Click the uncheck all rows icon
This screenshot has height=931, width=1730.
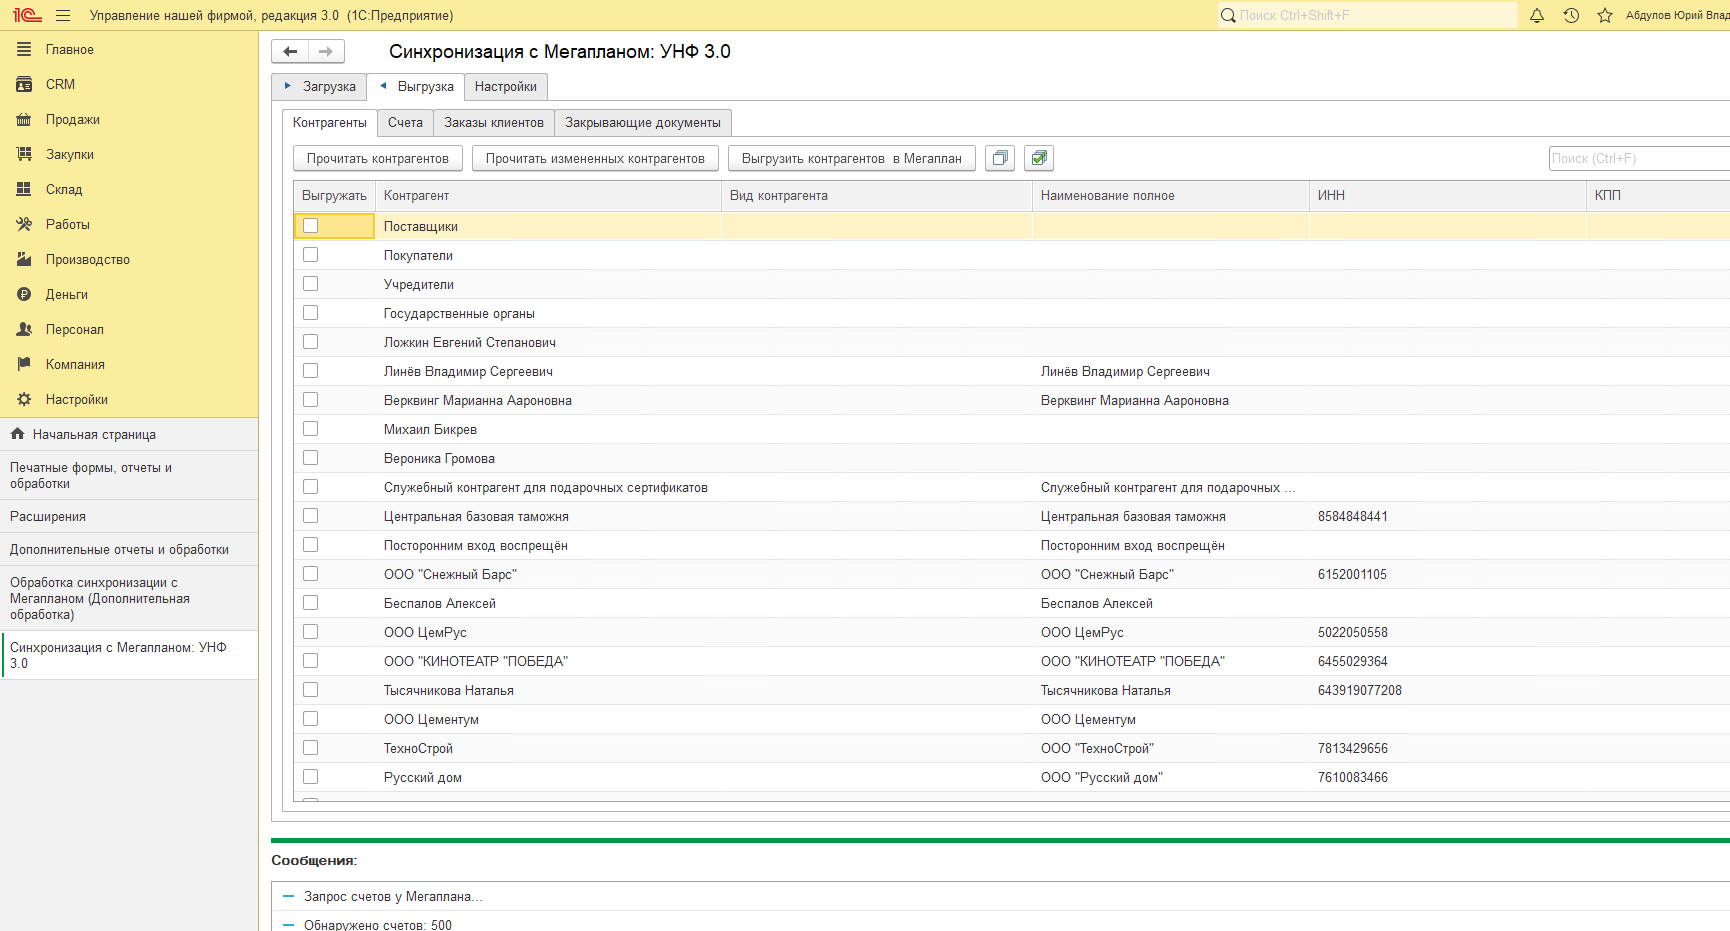(x=1000, y=158)
